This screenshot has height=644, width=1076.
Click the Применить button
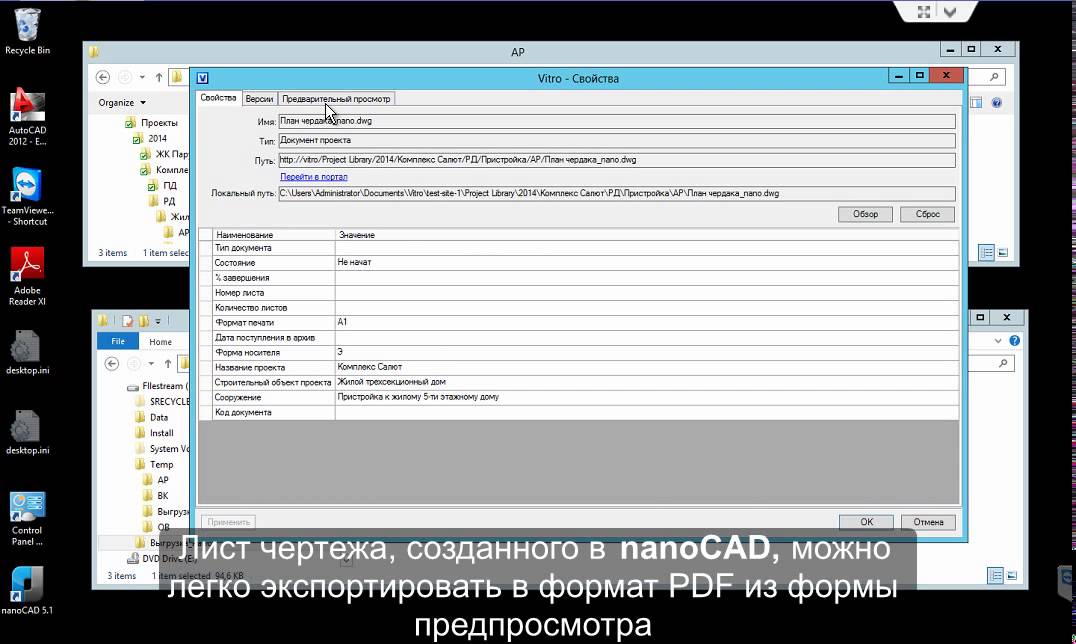point(229,522)
